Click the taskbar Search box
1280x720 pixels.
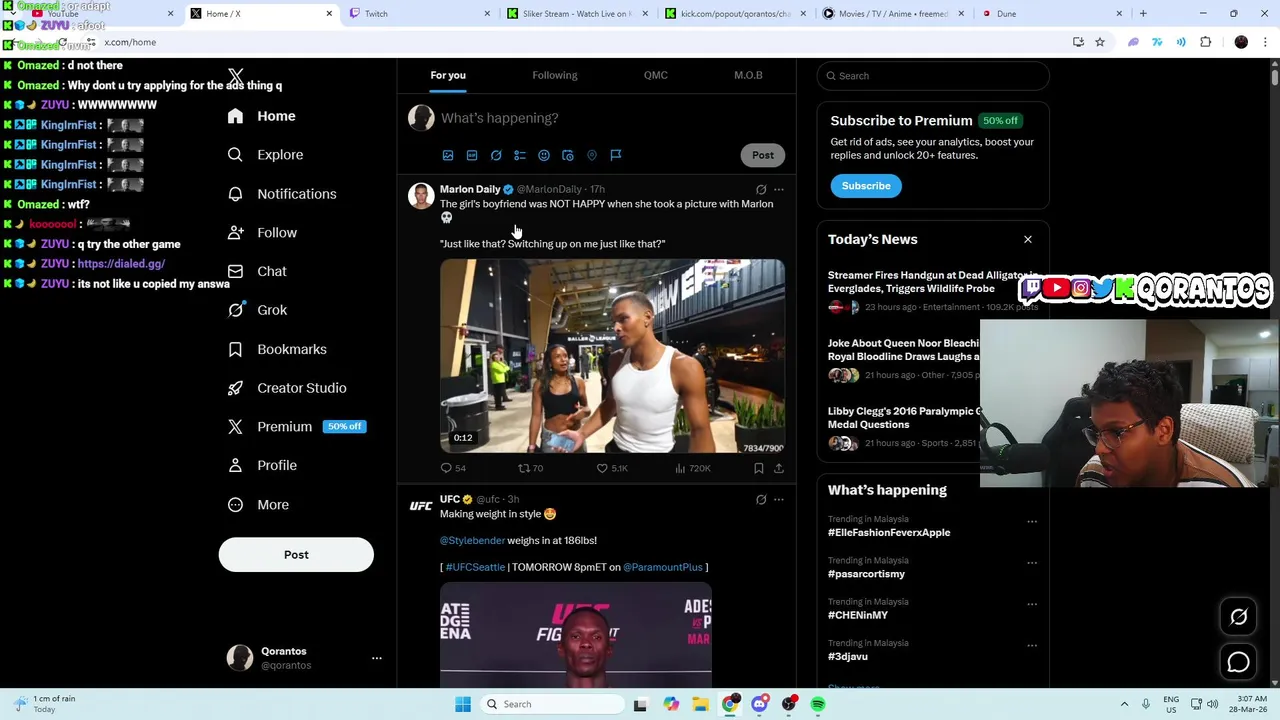point(552,704)
